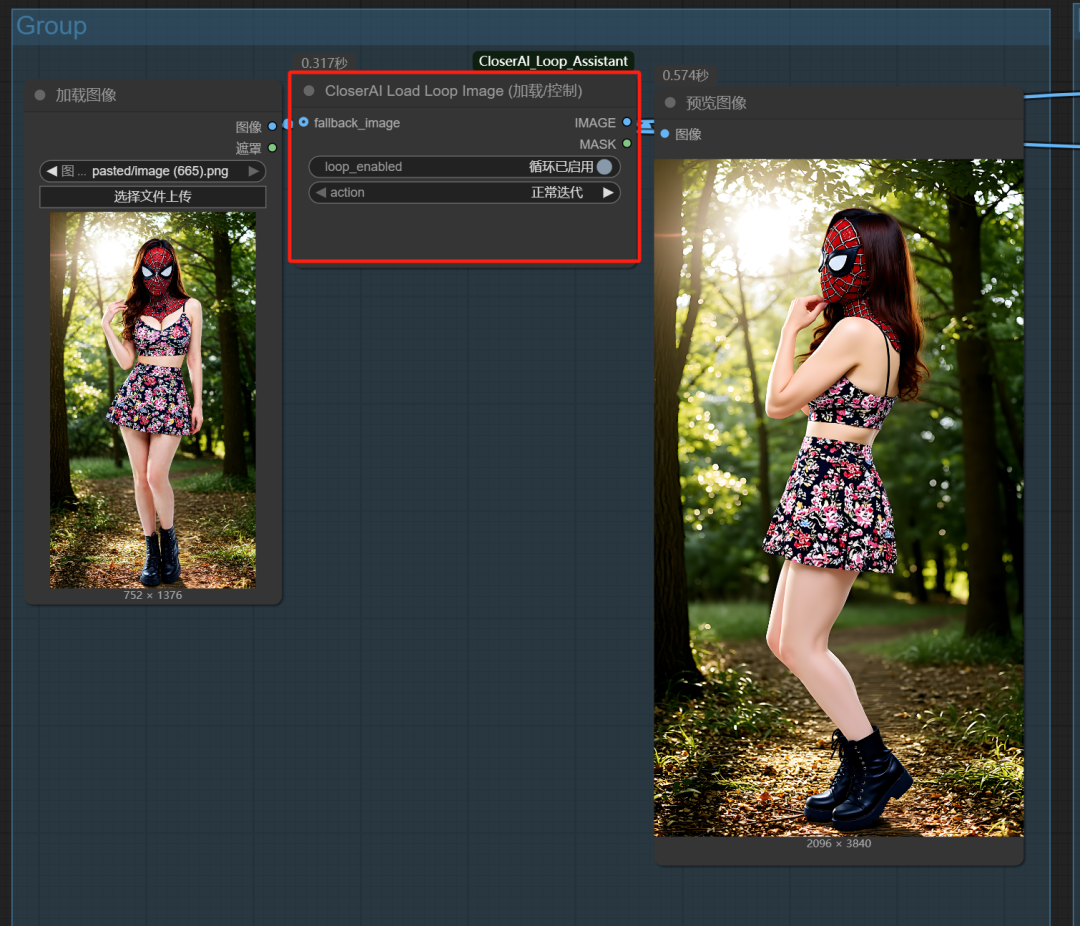Click the 图像 input port on 预览图像 node

(665, 134)
